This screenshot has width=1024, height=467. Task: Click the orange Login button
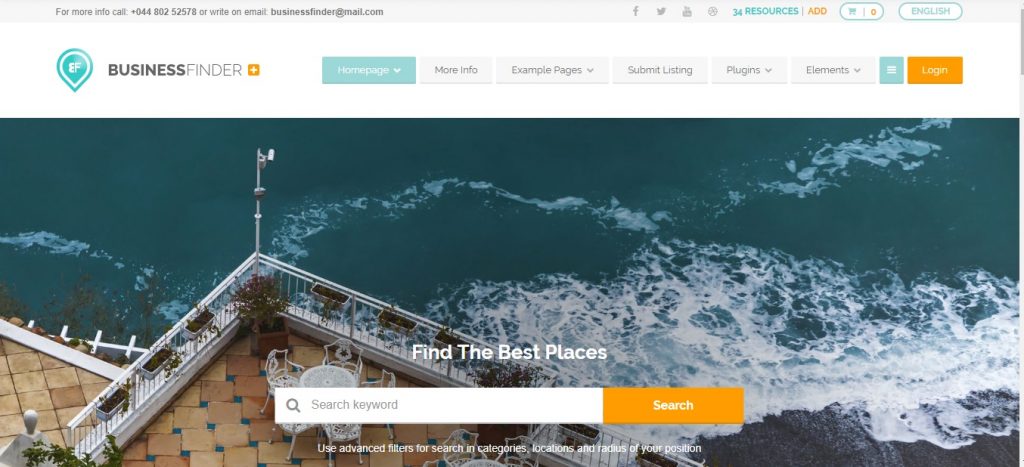935,70
